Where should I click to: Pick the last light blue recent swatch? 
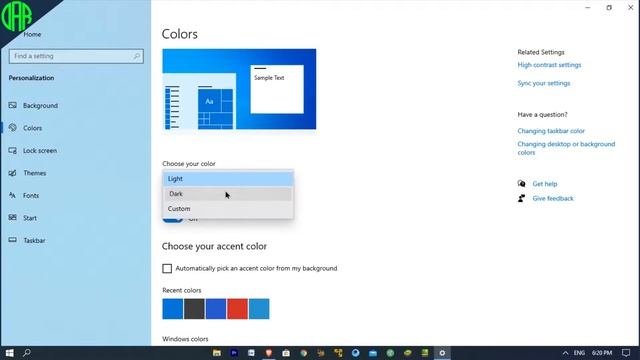click(259, 309)
